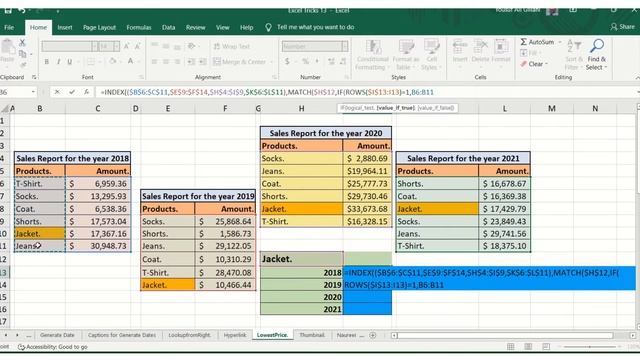
Task: Click the accounting dollar format icon
Action: 287,62
